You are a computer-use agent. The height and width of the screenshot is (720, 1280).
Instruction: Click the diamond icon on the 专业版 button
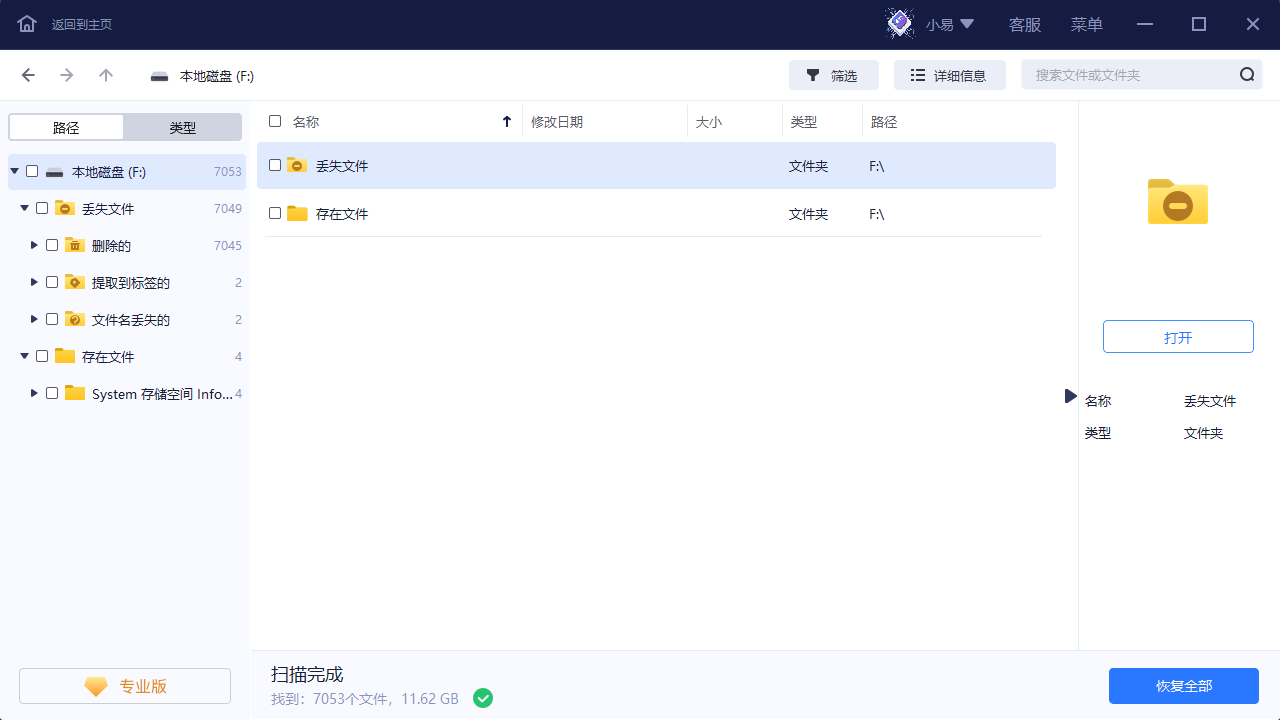pyautogui.click(x=95, y=686)
